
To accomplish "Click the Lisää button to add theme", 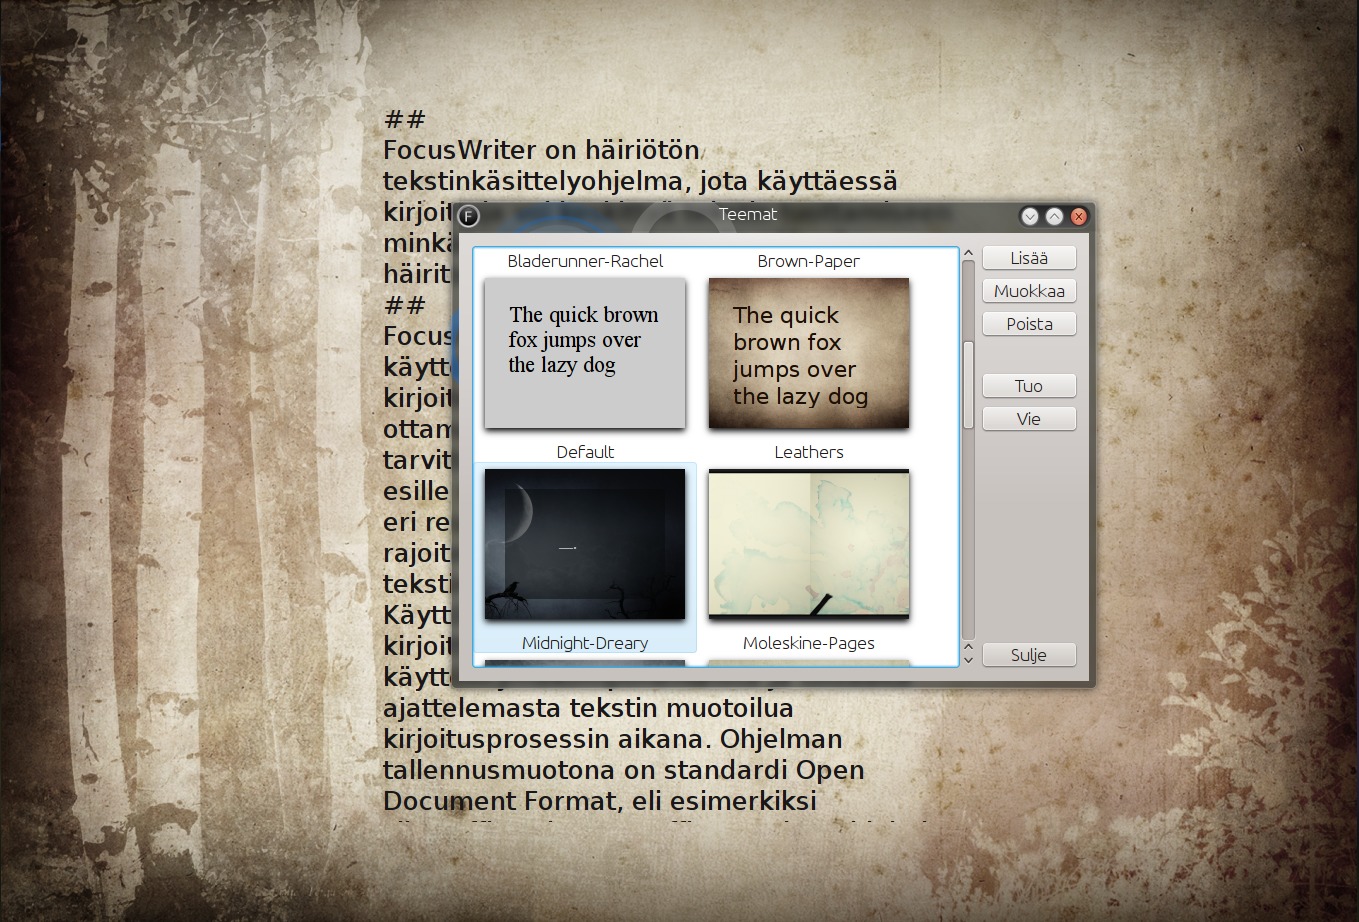I will 1029,258.
